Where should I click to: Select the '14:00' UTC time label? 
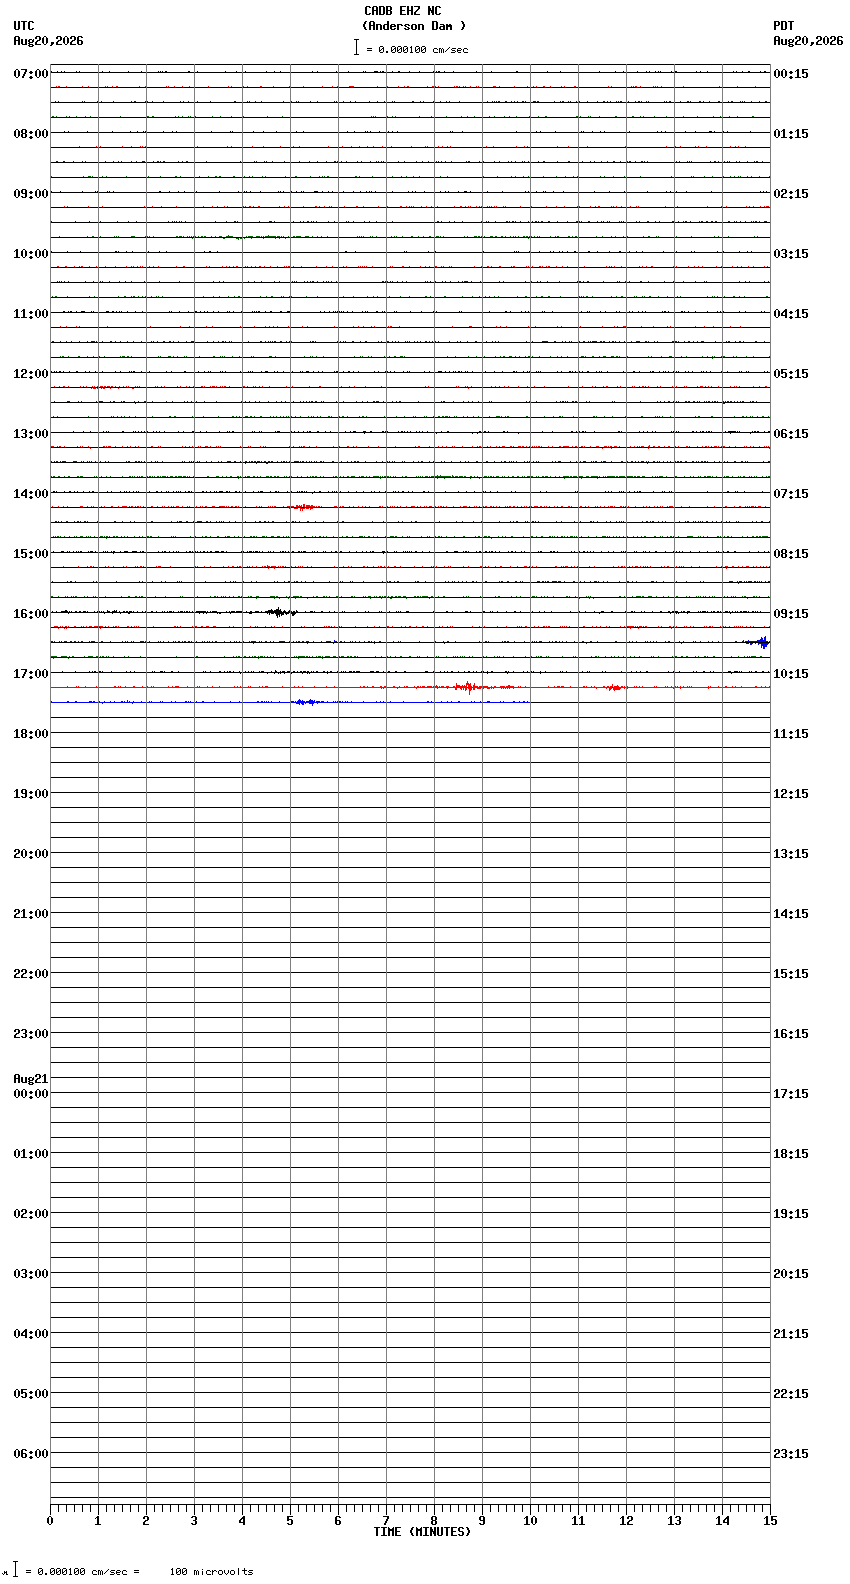pyautogui.click(x=31, y=494)
